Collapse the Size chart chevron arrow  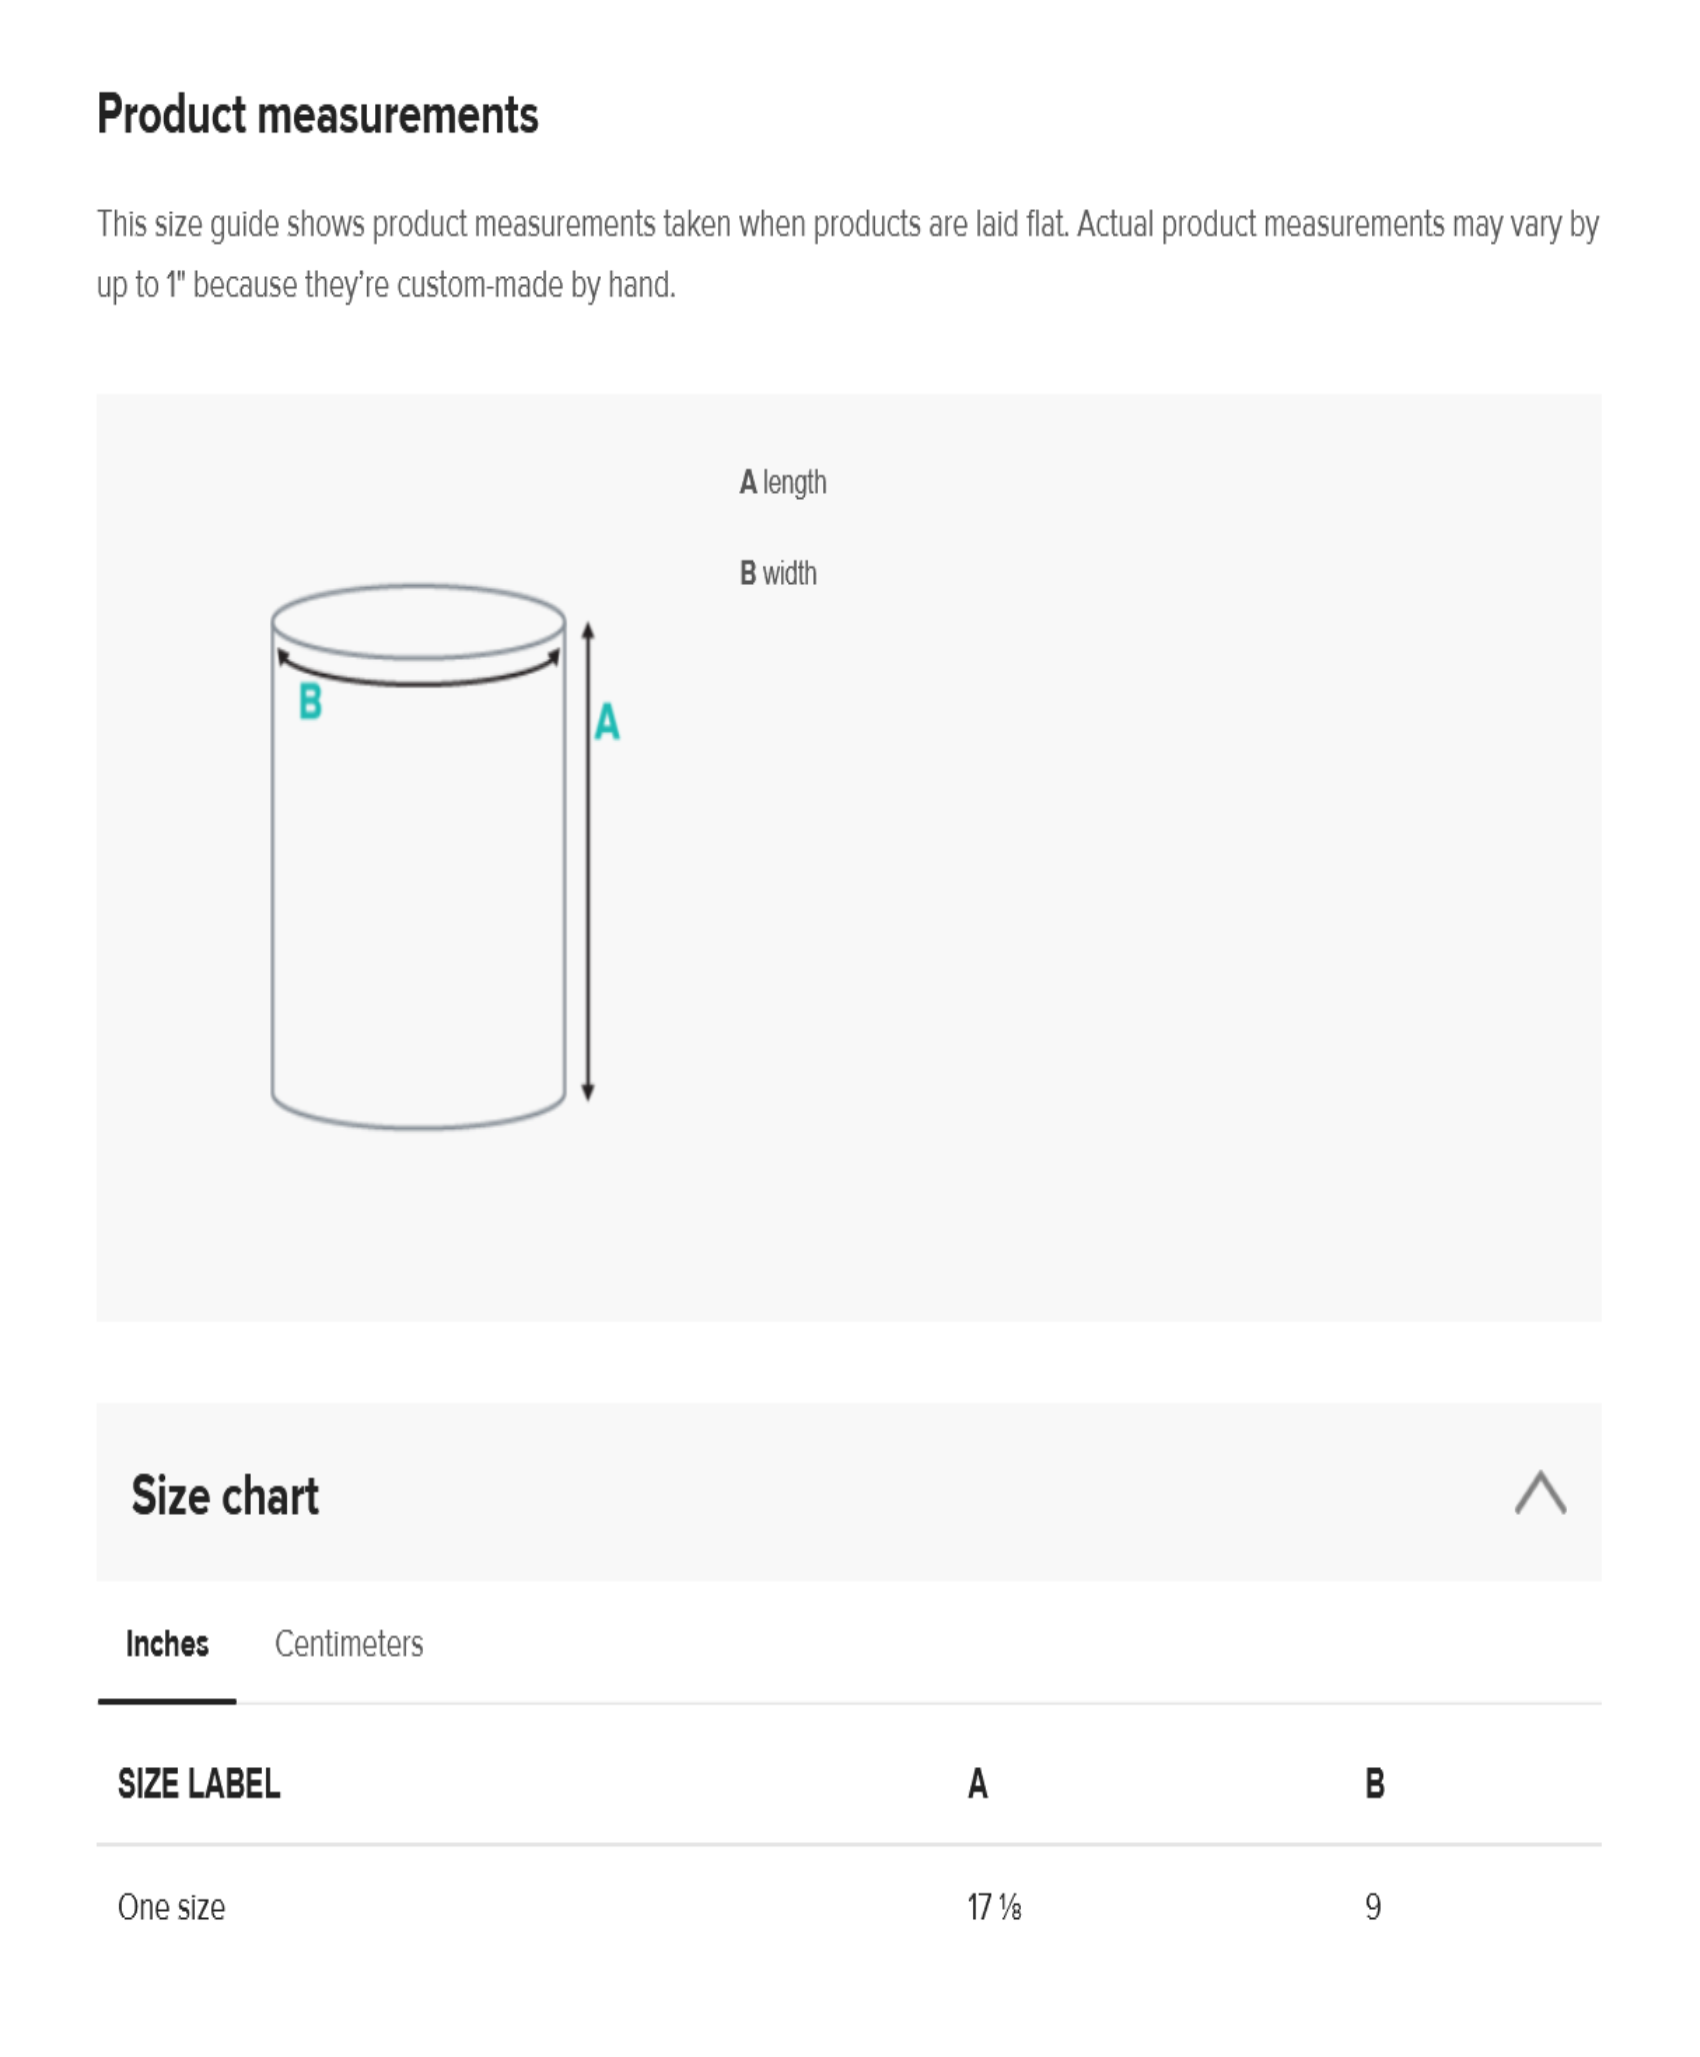[1539, 1493]
